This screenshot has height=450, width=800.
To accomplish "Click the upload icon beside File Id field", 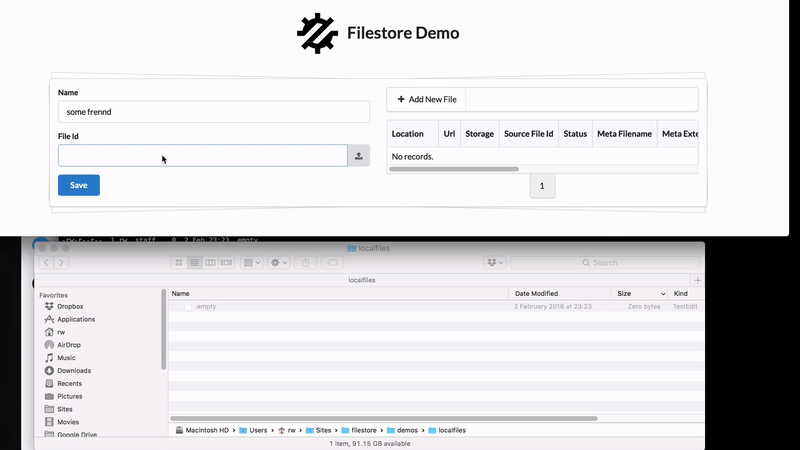I will click(359, 156).
